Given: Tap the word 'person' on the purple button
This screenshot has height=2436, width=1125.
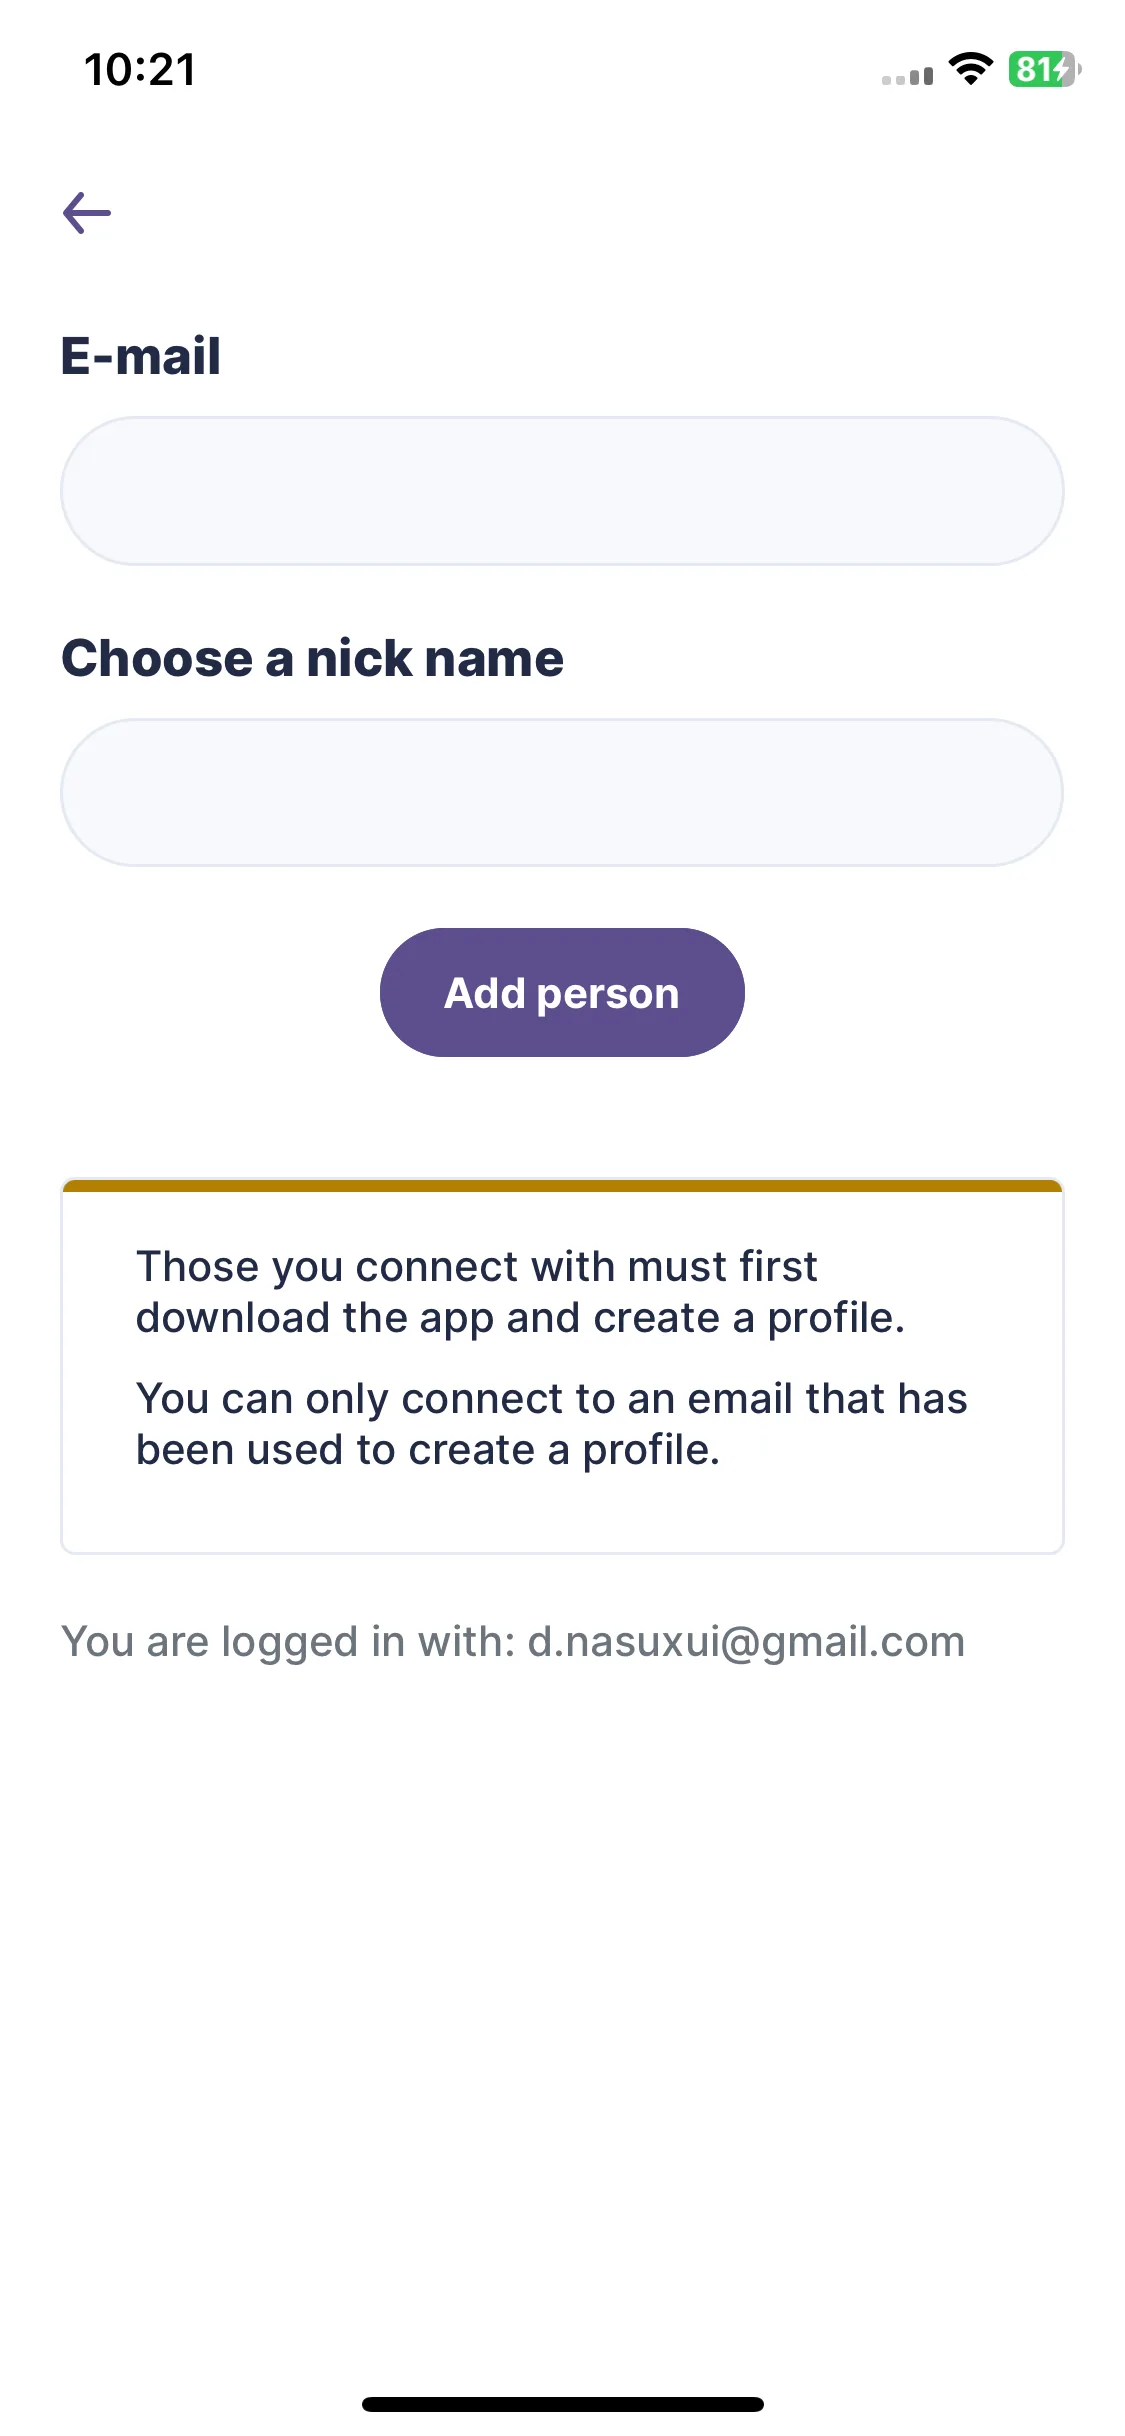Looking at the screenshot, I should [608, 995].
